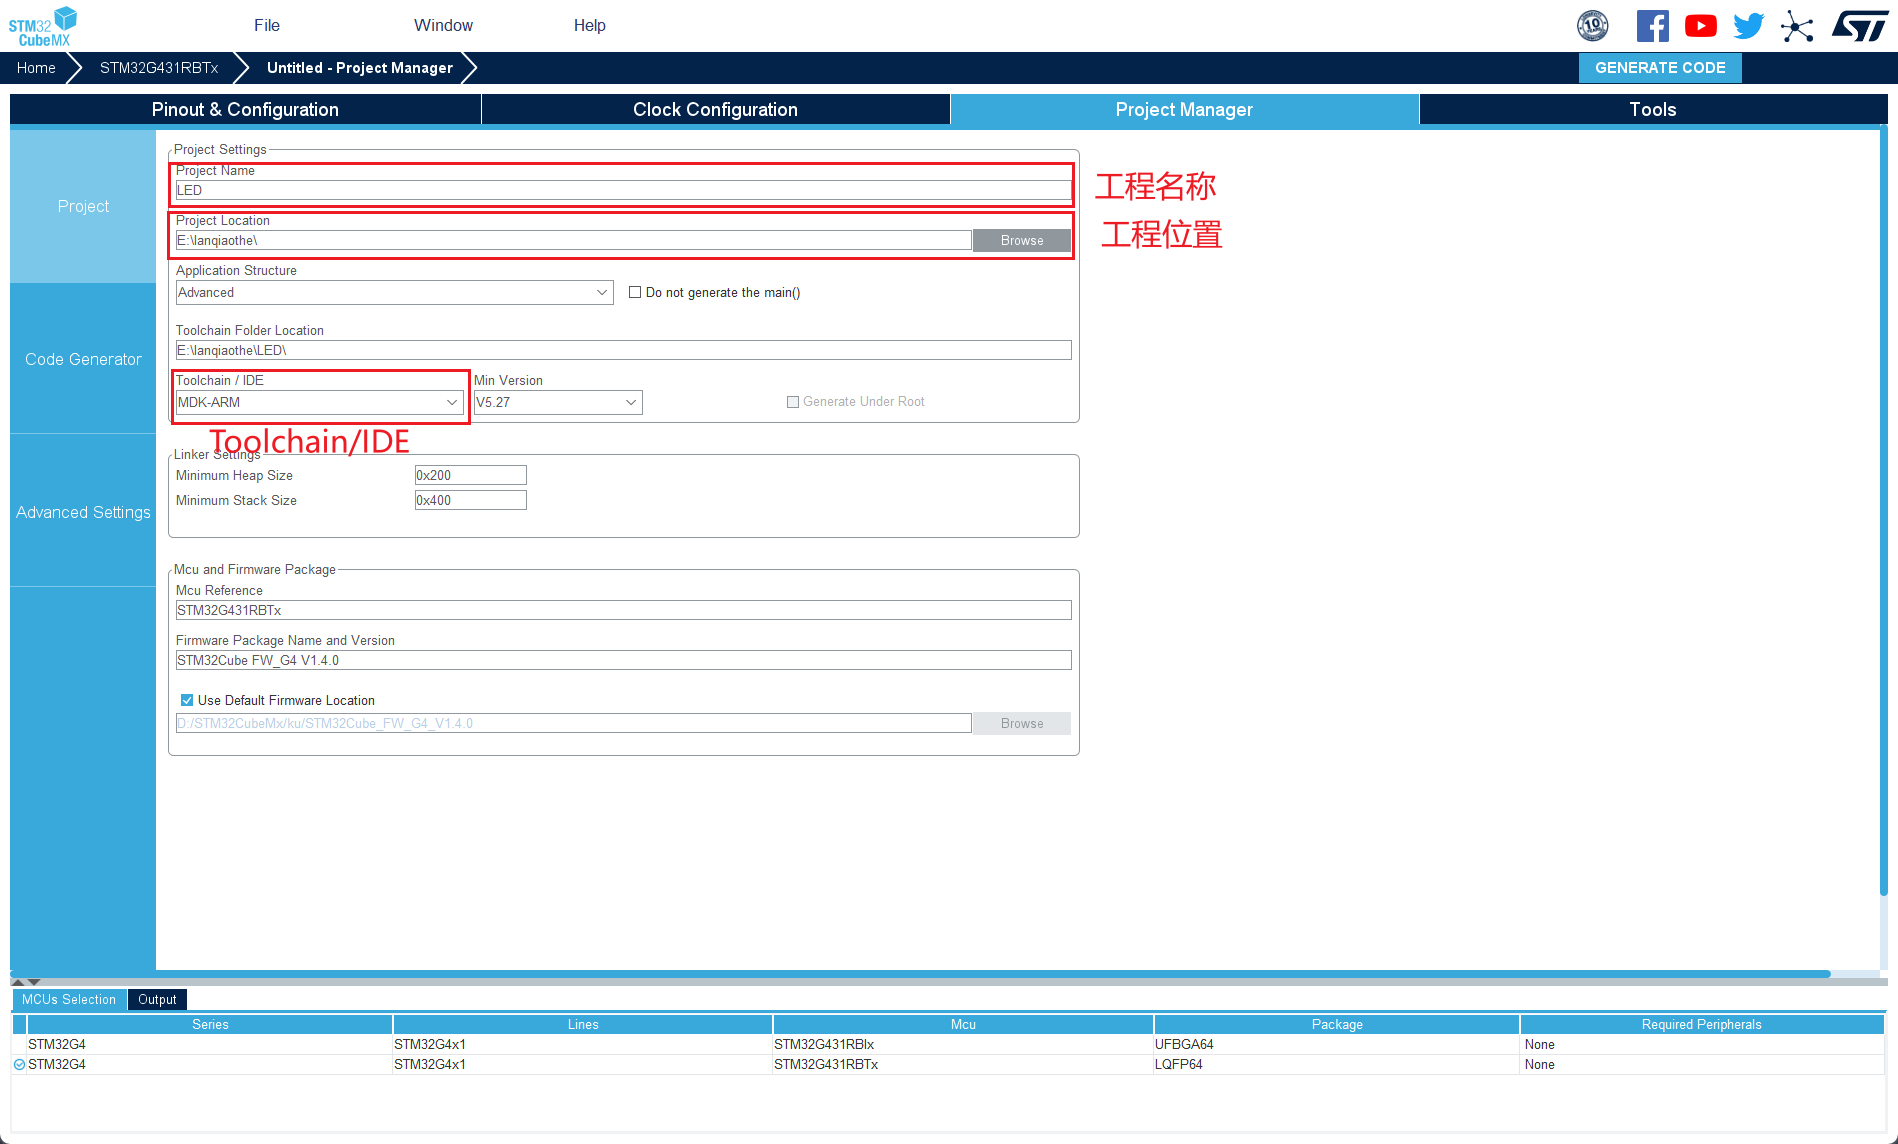Click the Project Name input field
Screen dimensions: 1898x1144
click(x=623, y=191)
